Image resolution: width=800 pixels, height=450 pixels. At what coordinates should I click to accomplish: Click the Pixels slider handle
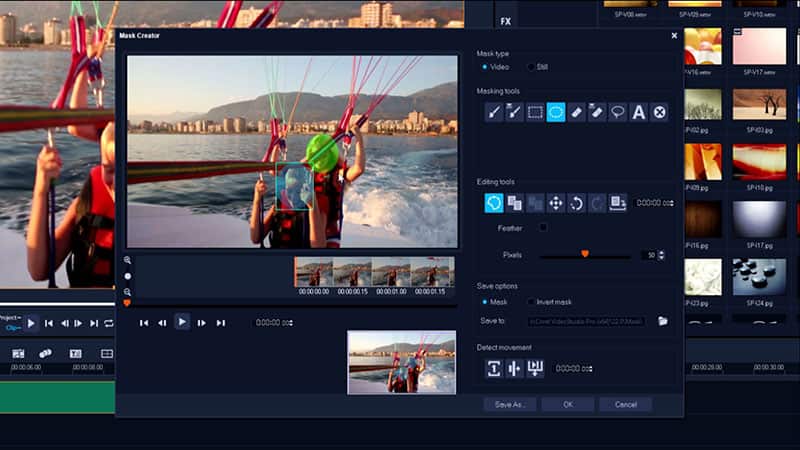[x=585, y=254]
